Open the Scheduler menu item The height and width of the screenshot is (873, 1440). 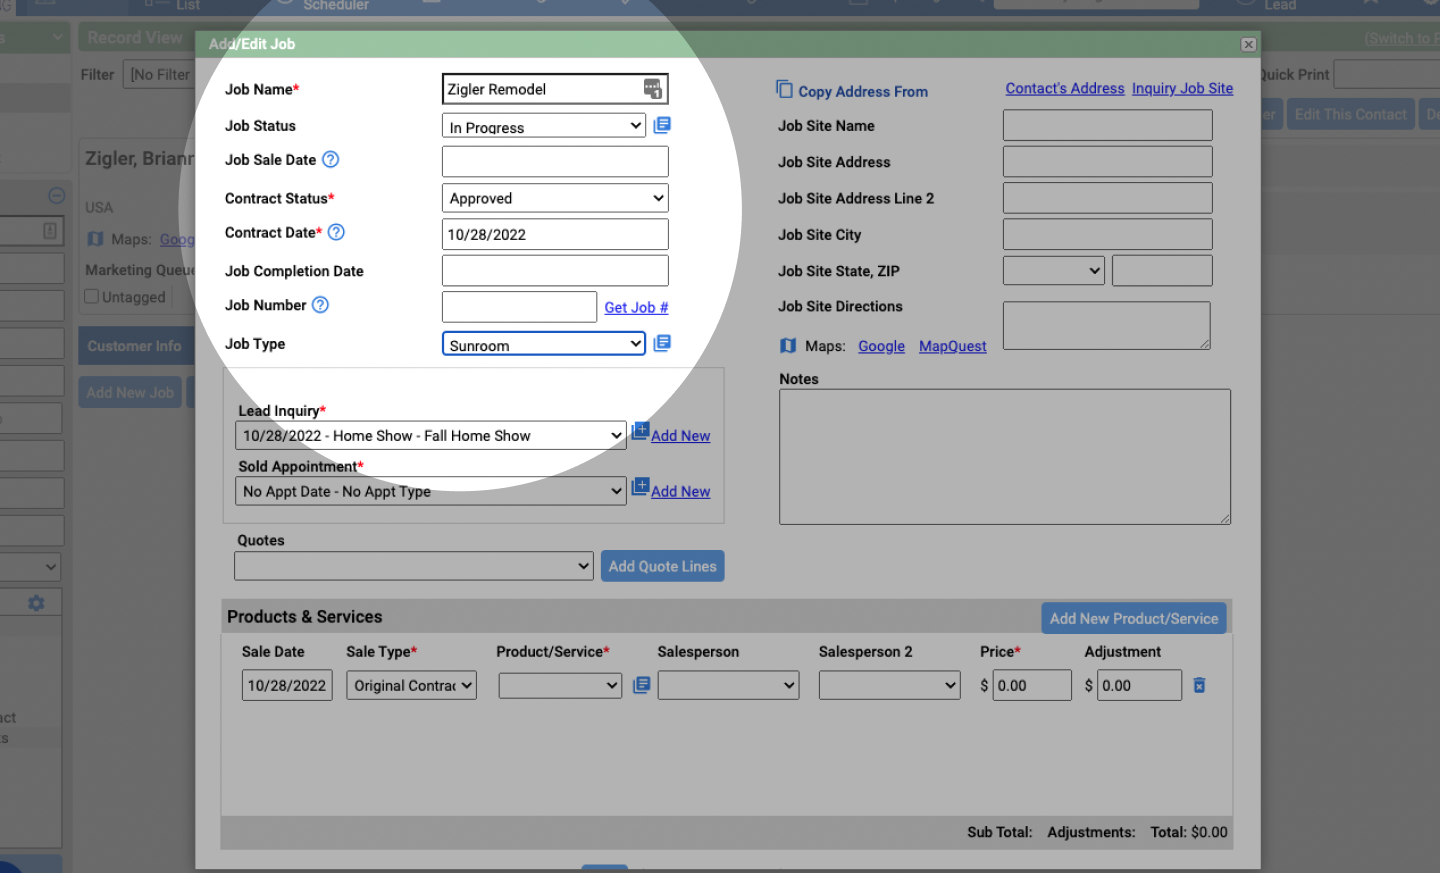pyautogui.click(x=336, y=5)
